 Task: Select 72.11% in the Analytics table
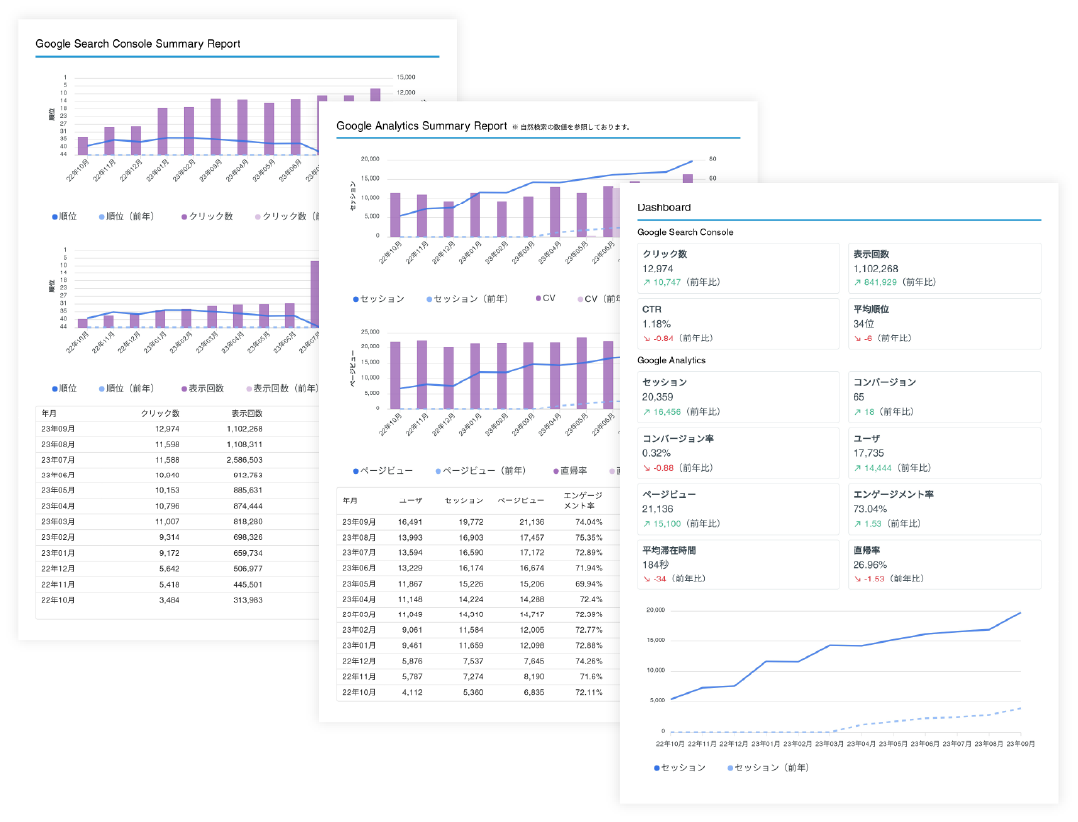pyautogui.click(x=588, y=693)
